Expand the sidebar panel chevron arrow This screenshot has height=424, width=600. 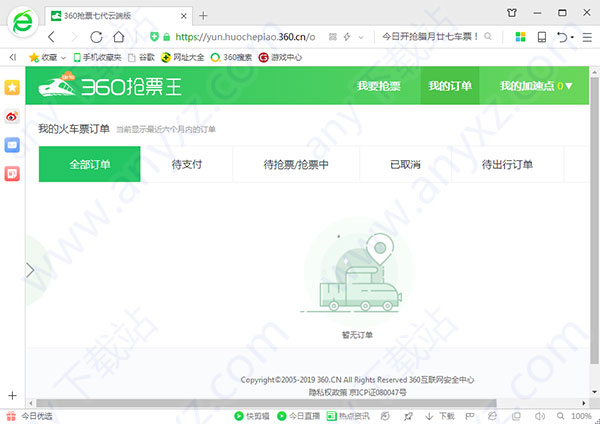30,270
